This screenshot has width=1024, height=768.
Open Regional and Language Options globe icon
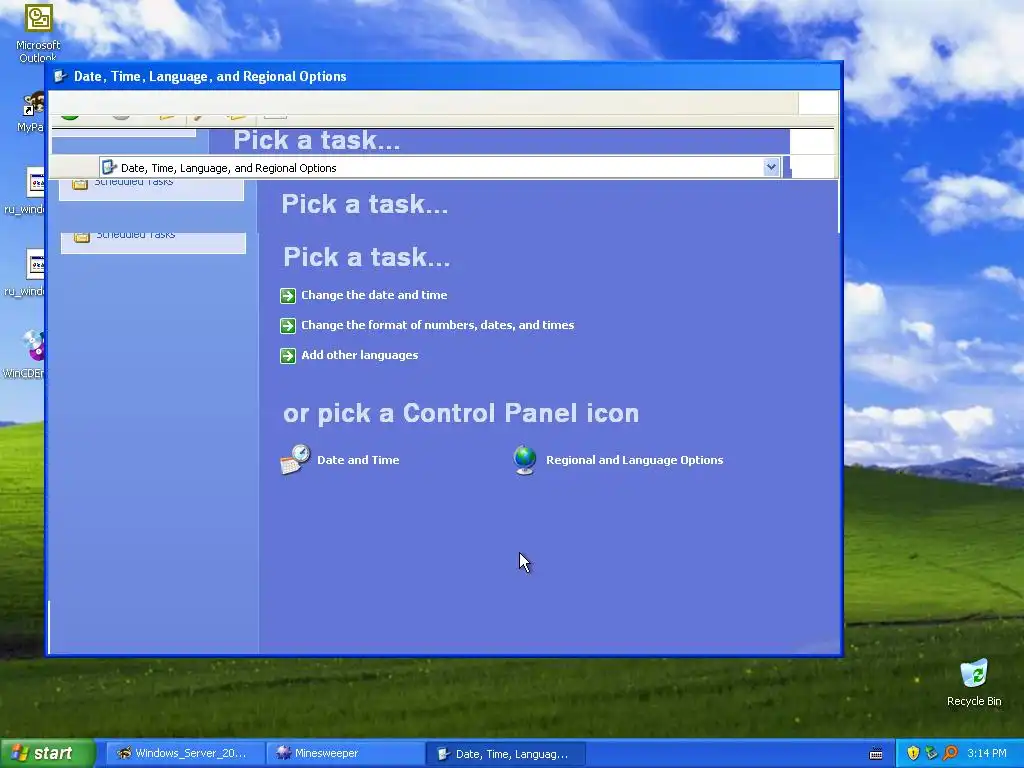pyautogui.click(x=525, y=460)
